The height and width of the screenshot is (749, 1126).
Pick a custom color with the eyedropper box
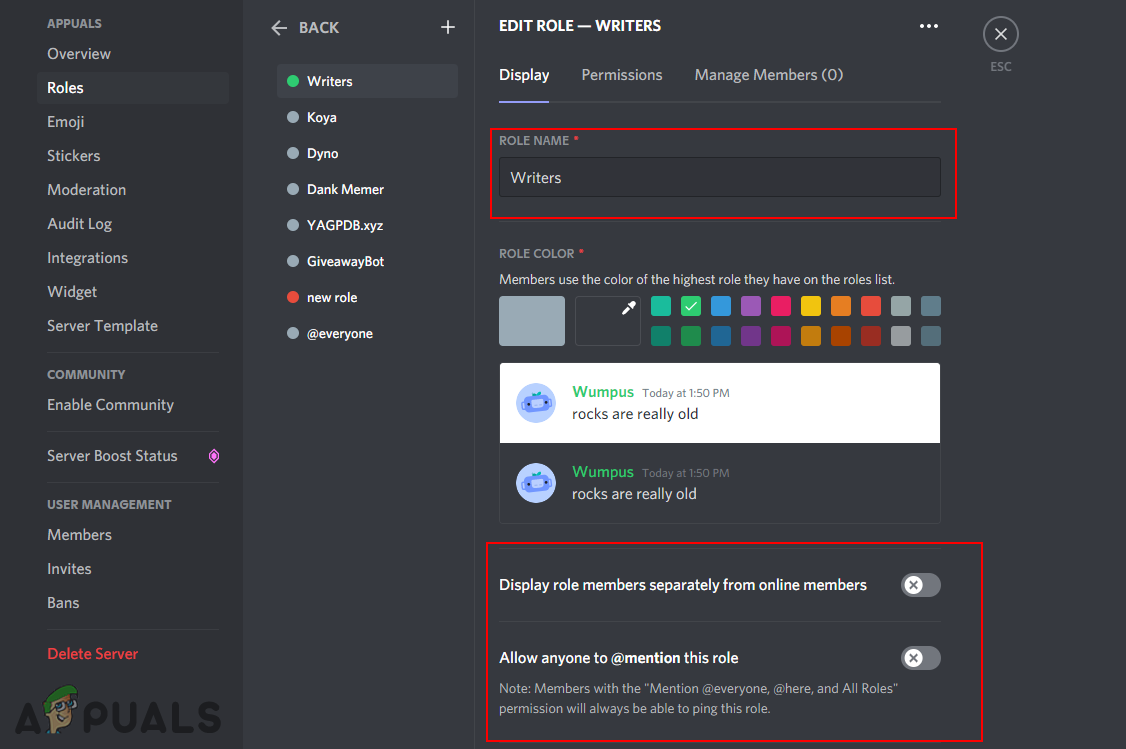[608, 321]
